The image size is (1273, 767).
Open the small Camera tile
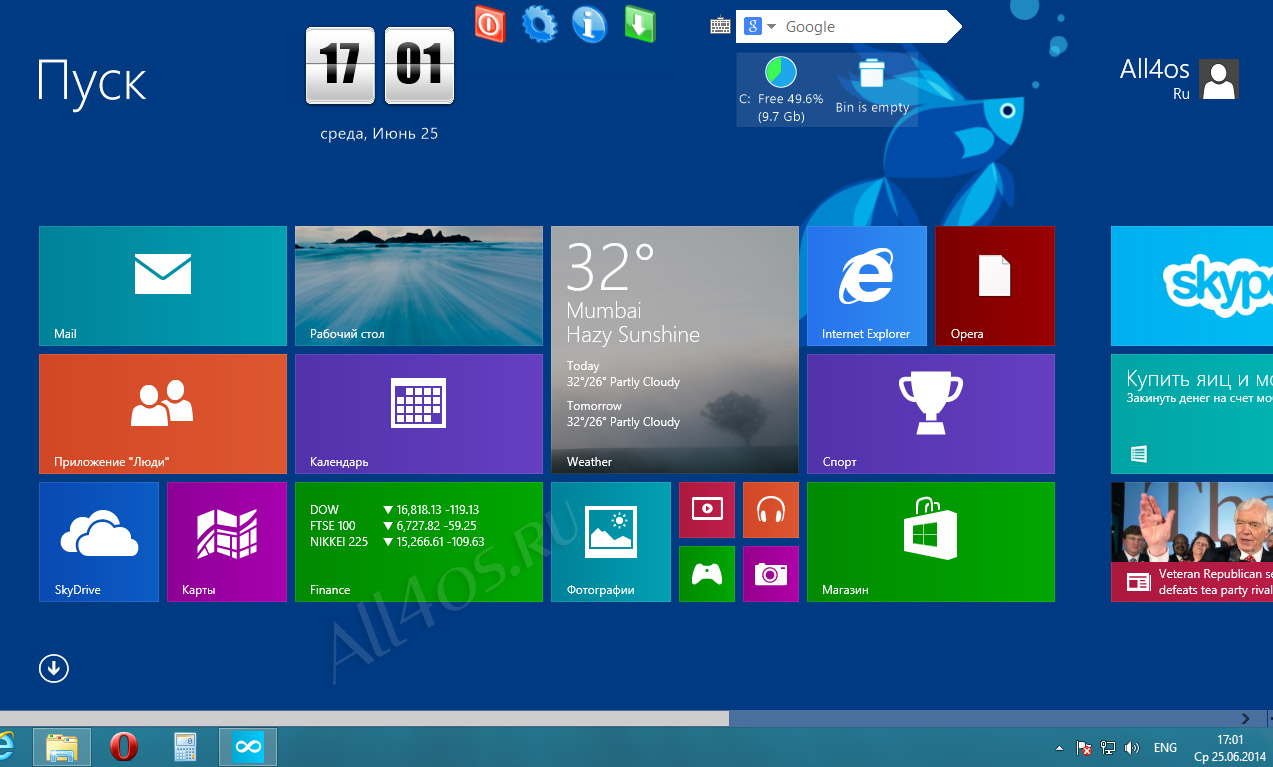coord(771,574)
